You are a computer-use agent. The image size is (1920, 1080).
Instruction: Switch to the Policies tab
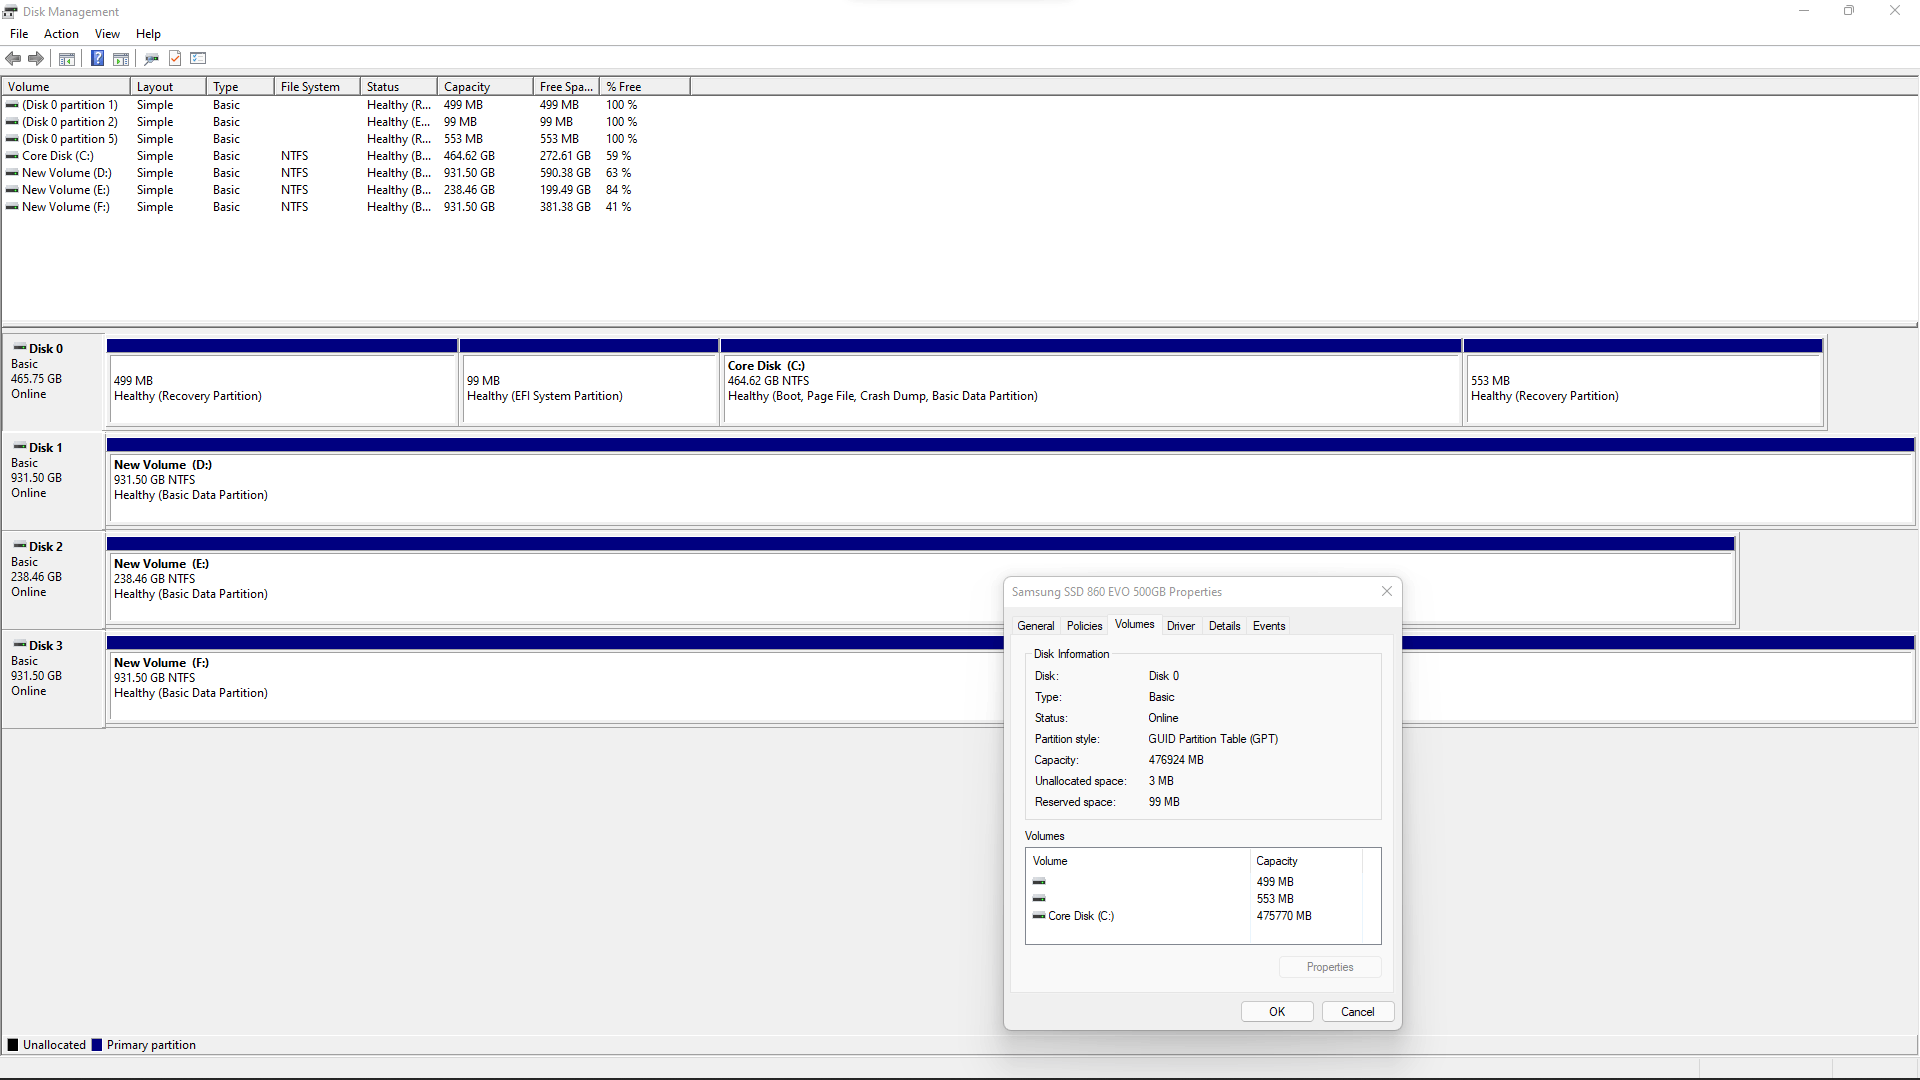[1084, 626]
